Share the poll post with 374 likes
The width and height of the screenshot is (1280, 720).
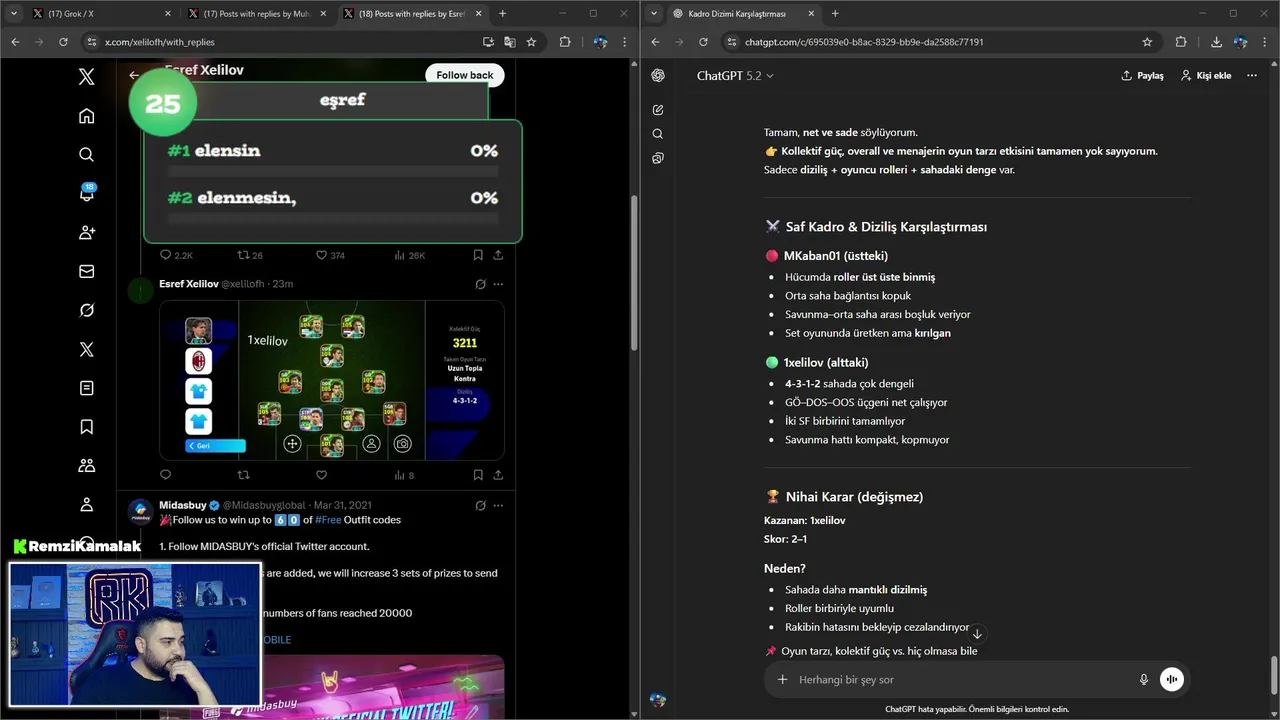click(x=498, y=255)
